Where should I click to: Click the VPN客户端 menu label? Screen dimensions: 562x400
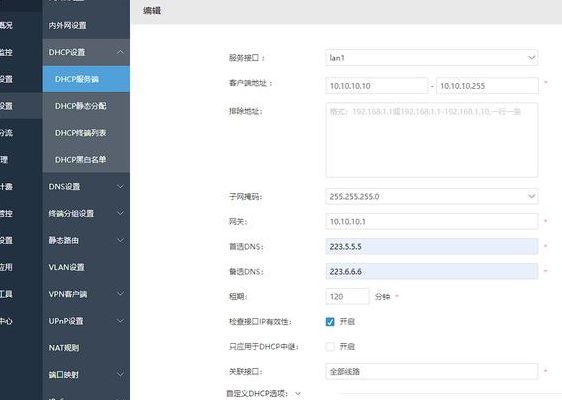pos(68,294)
